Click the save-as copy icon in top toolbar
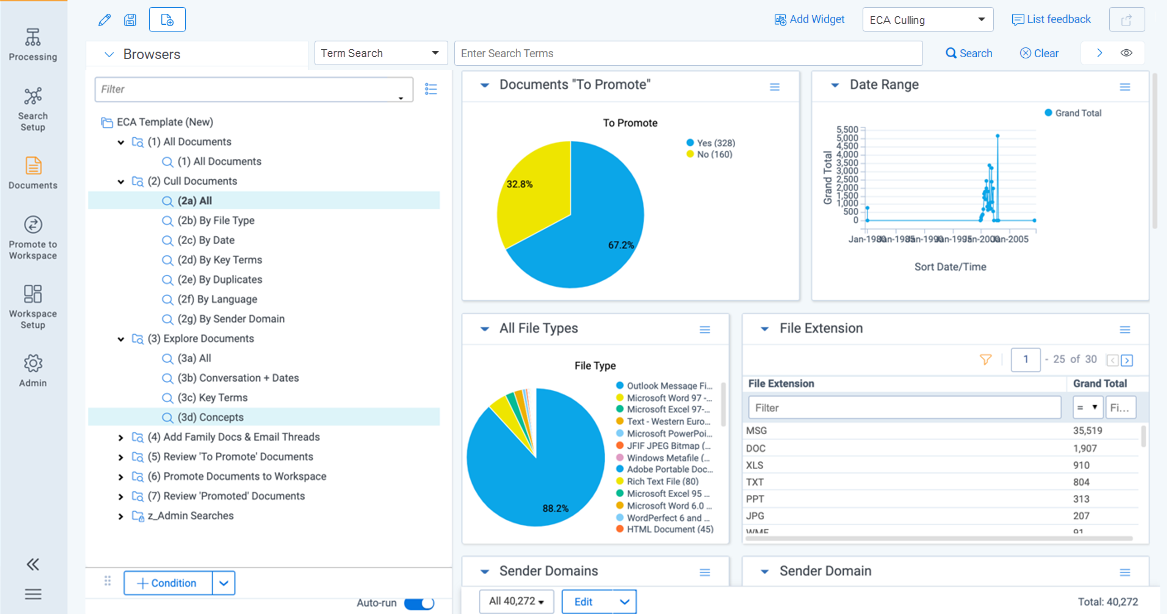This screenshot has width=1167, height=614. [x=167, y=20]
